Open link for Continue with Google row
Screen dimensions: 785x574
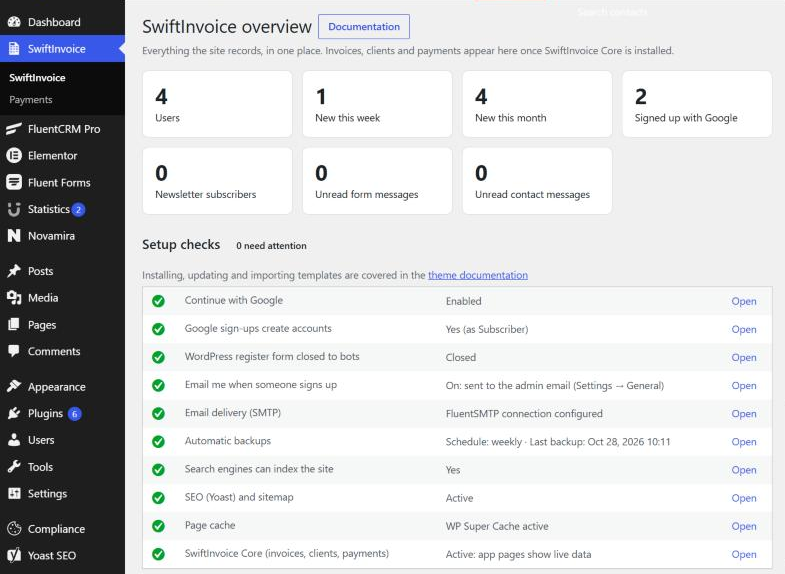click(743, 301)
